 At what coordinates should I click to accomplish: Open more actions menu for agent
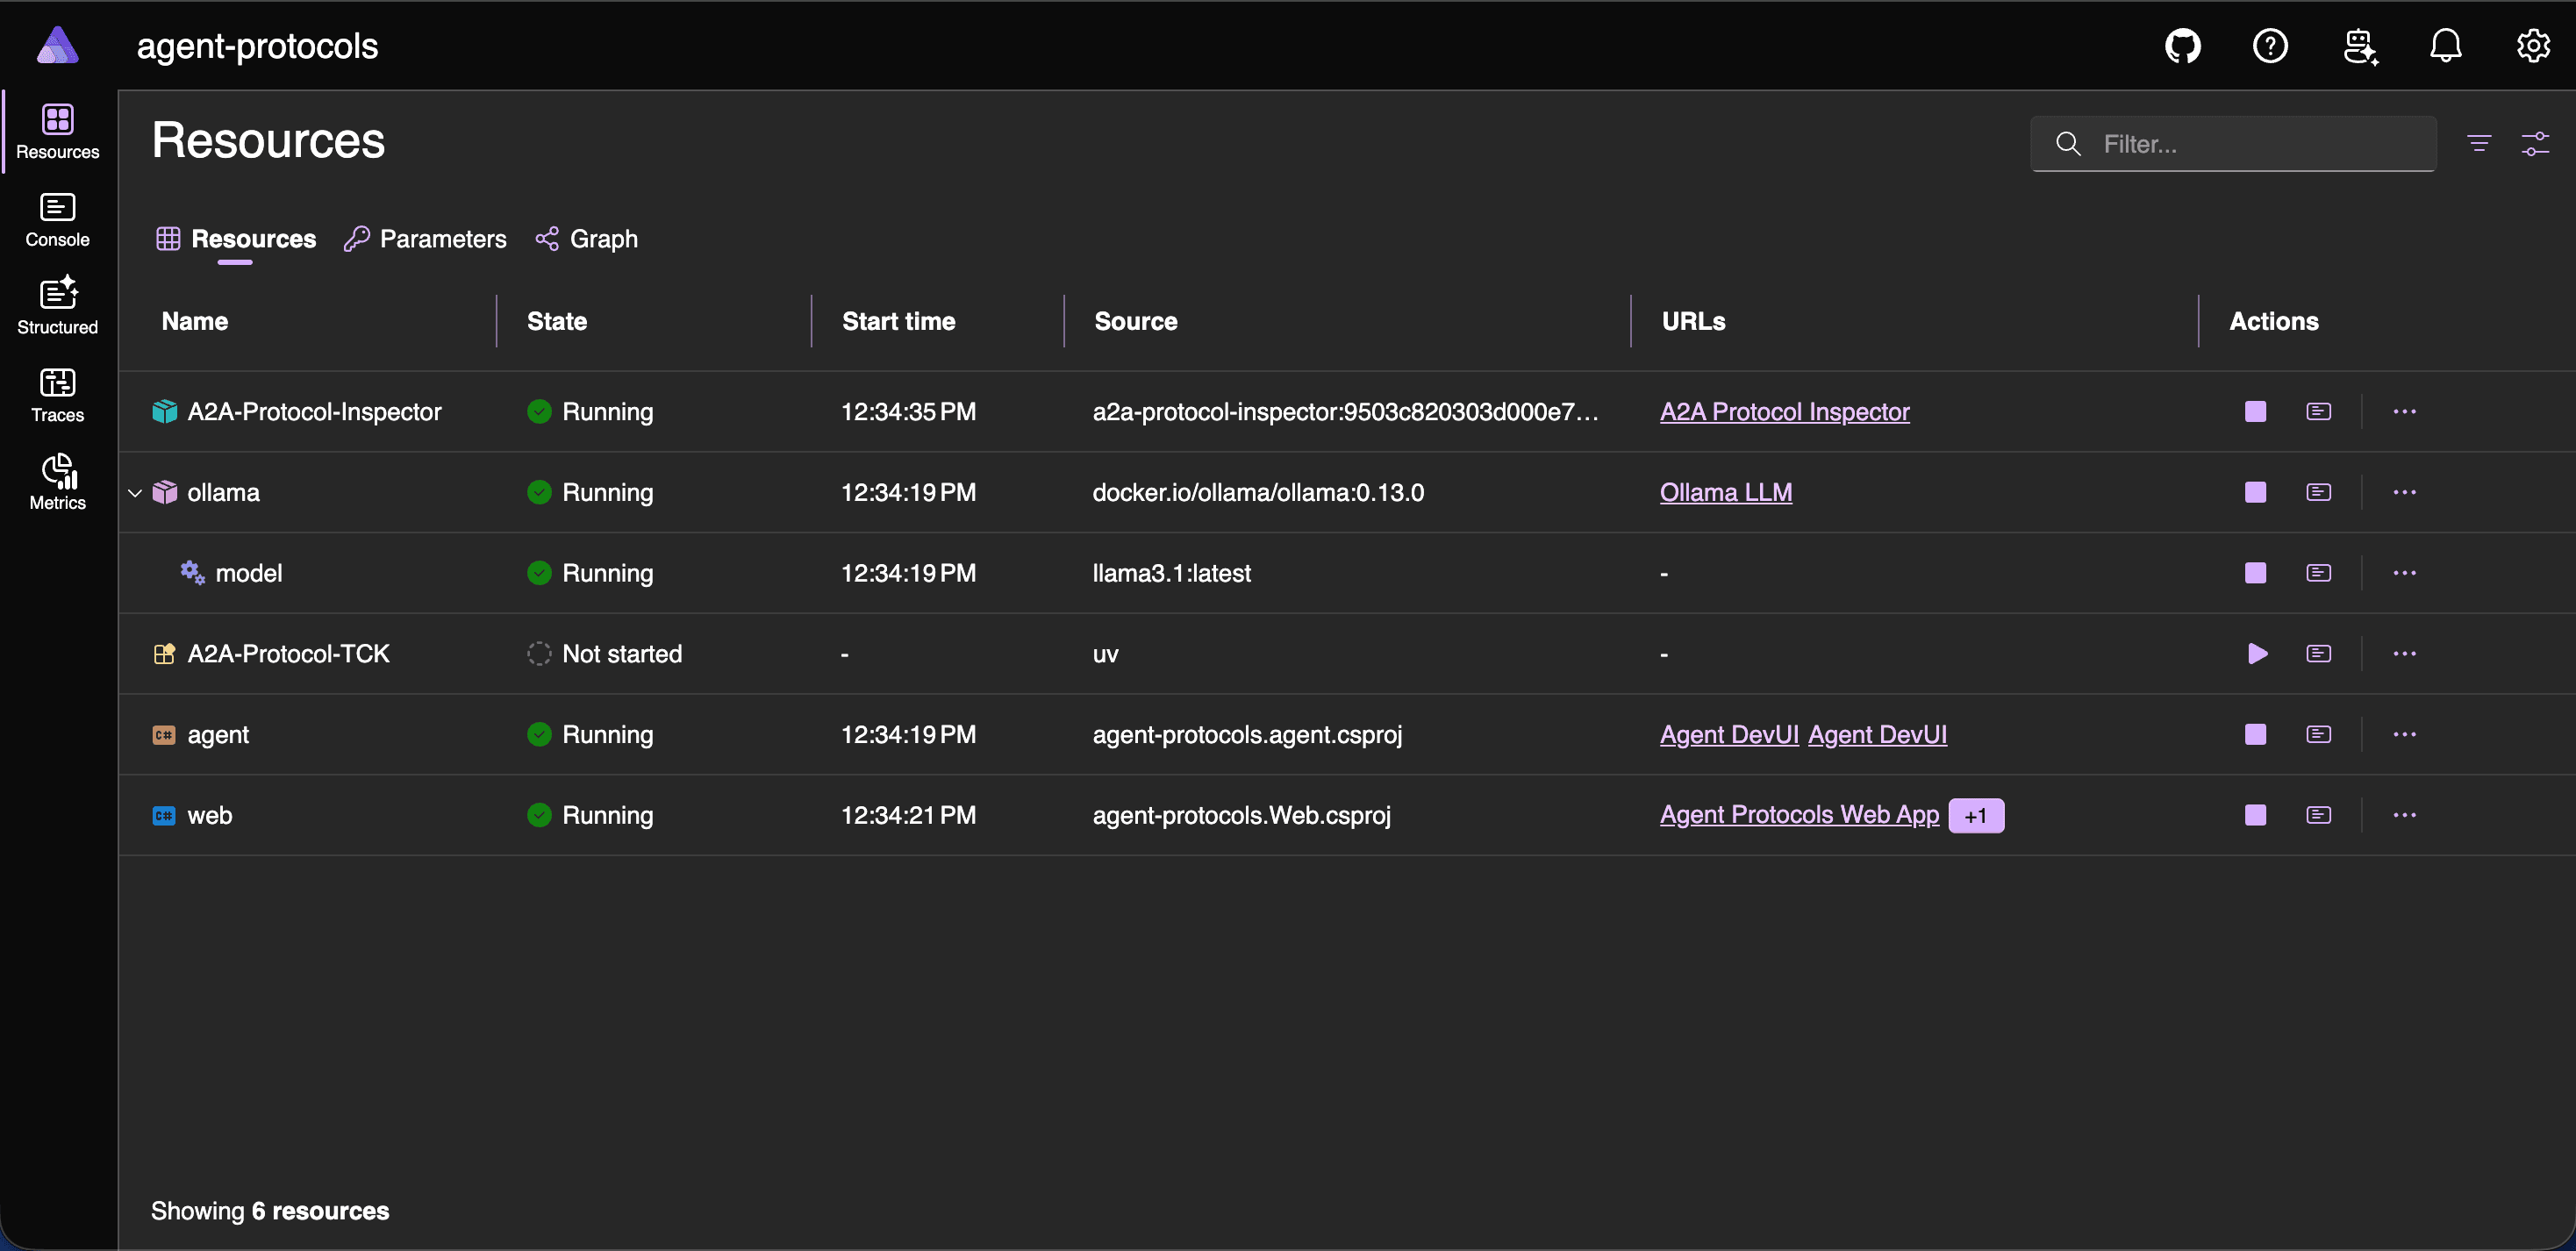coord(2405,735)
